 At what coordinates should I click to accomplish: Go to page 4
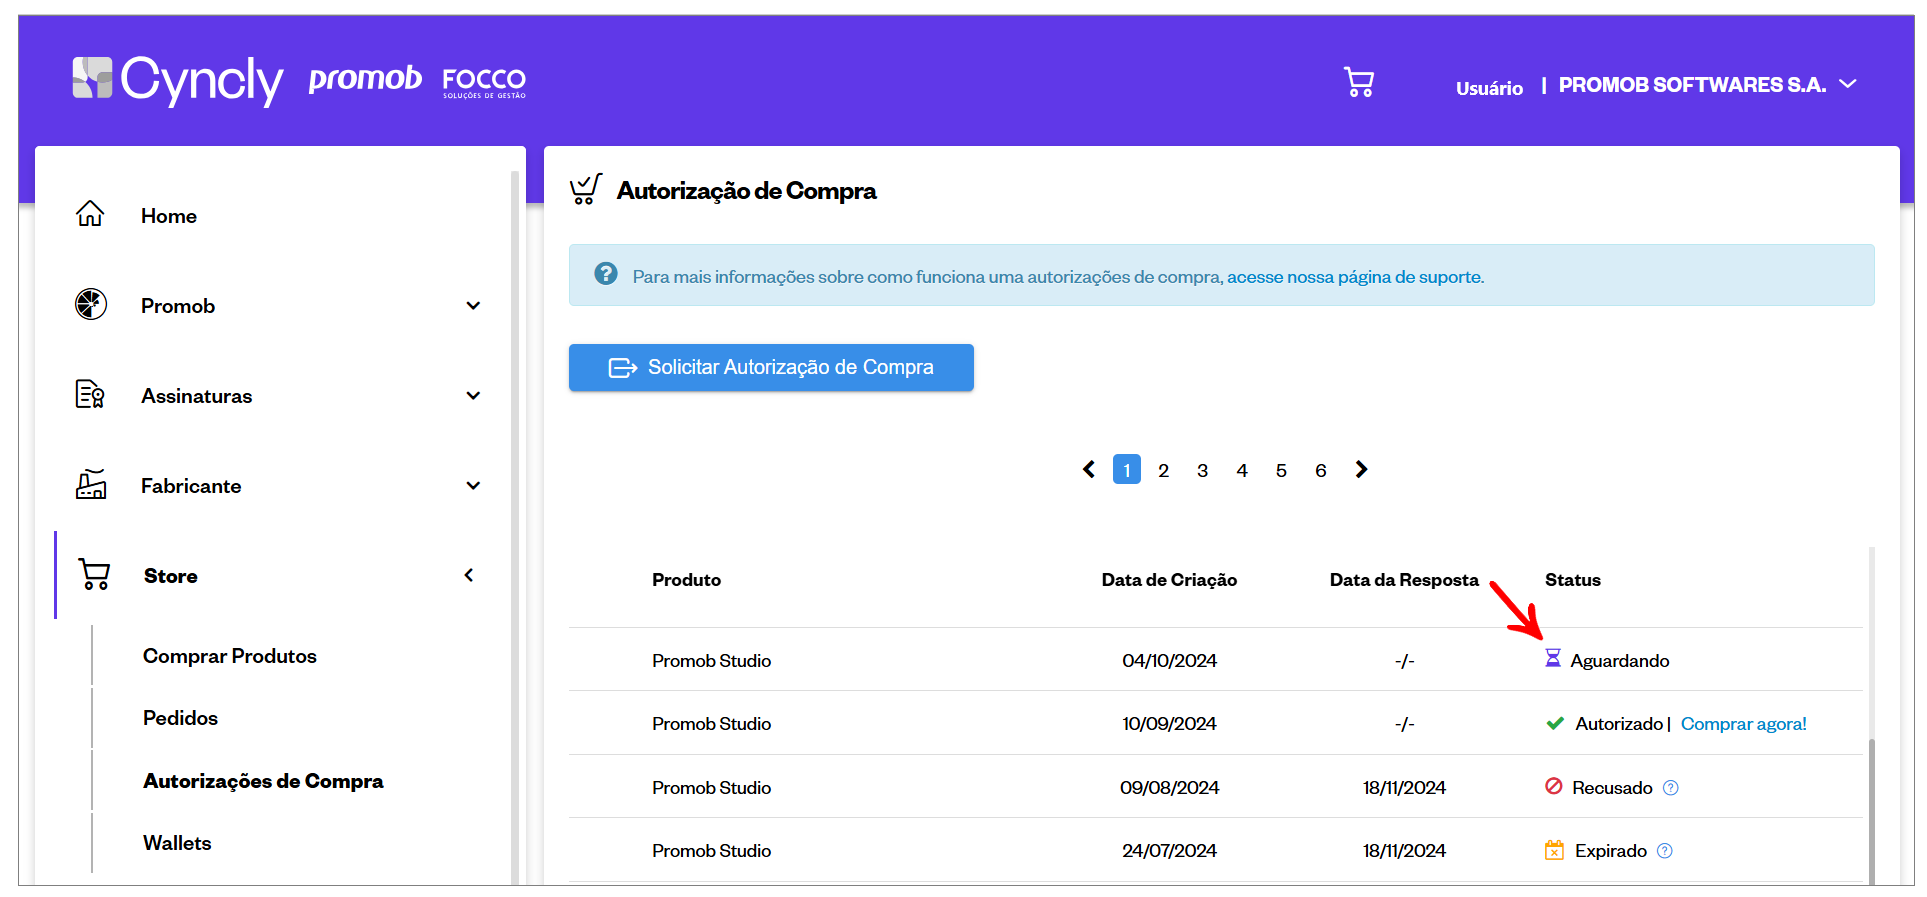tap(1242, 470)
